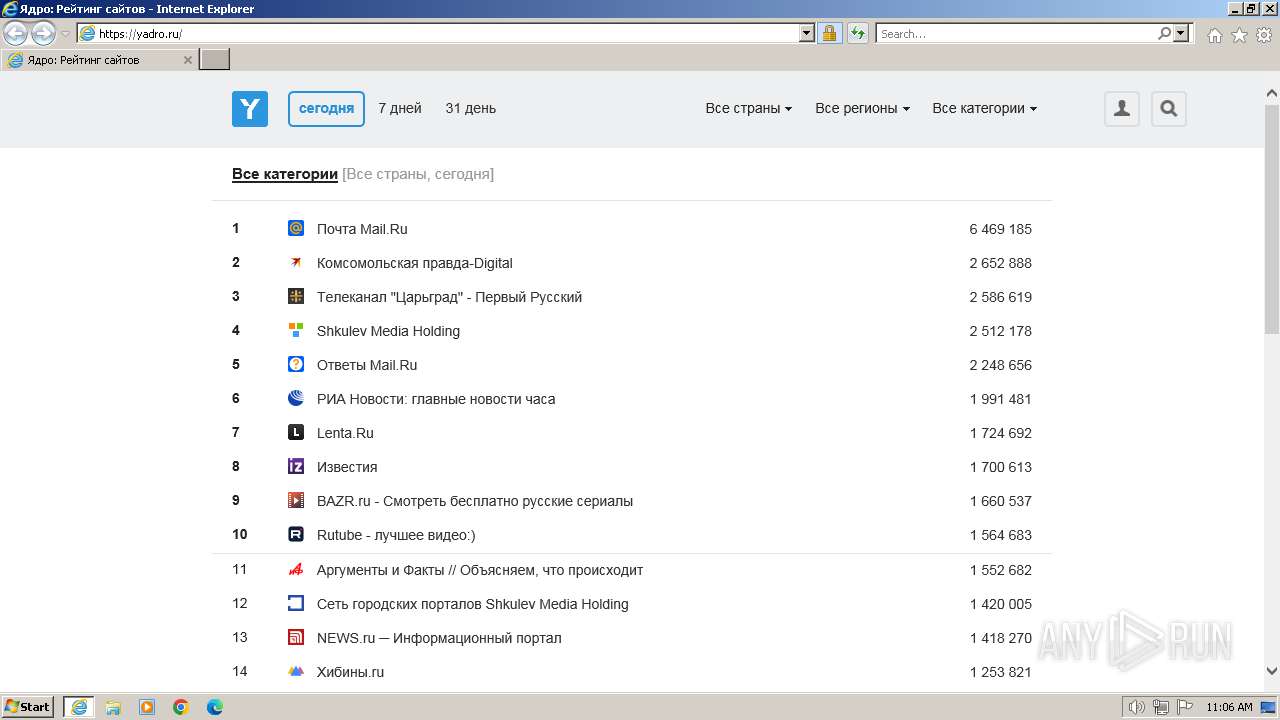Image resolution: width=1280 pixels, height=720 pixels.
Task: Switch period to 31 день
Action: [471, 108]
